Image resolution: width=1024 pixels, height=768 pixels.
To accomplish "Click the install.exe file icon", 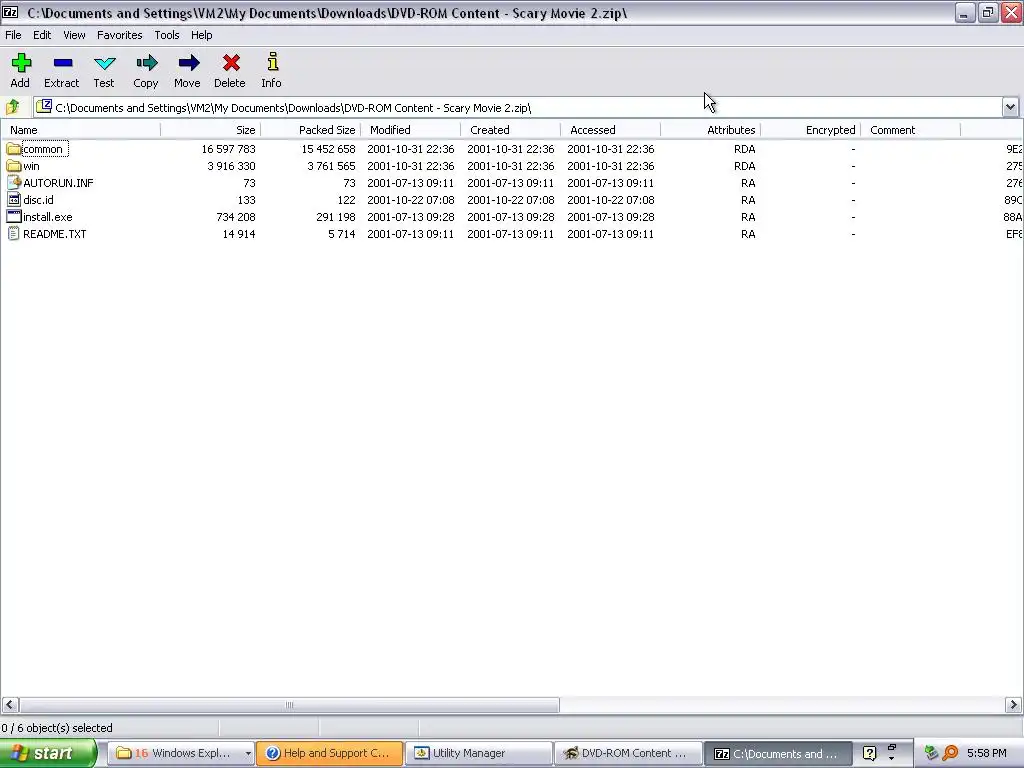I will [x=14, y=217].
